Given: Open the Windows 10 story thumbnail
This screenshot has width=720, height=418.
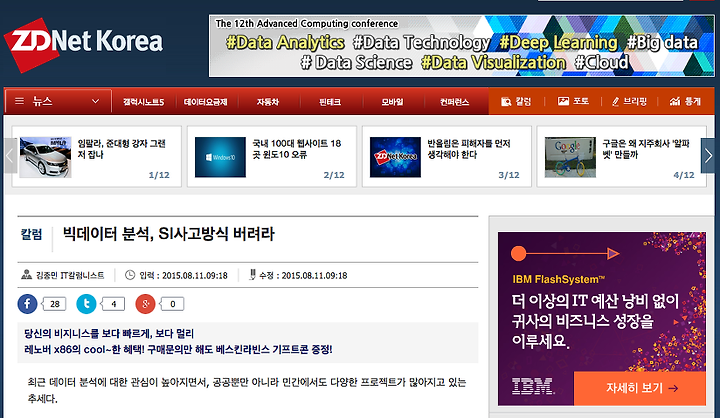Looking at the screenshot, I should pyautogui.click(x=220, y=157).
